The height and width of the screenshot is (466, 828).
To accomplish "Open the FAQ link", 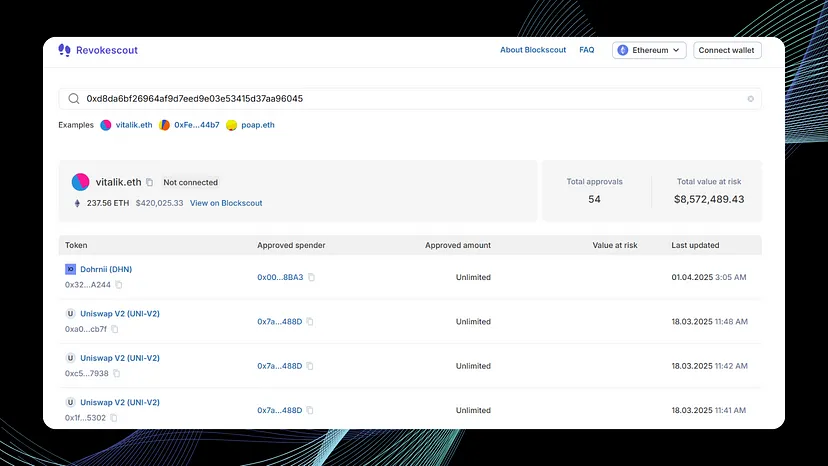I will 587,50.
